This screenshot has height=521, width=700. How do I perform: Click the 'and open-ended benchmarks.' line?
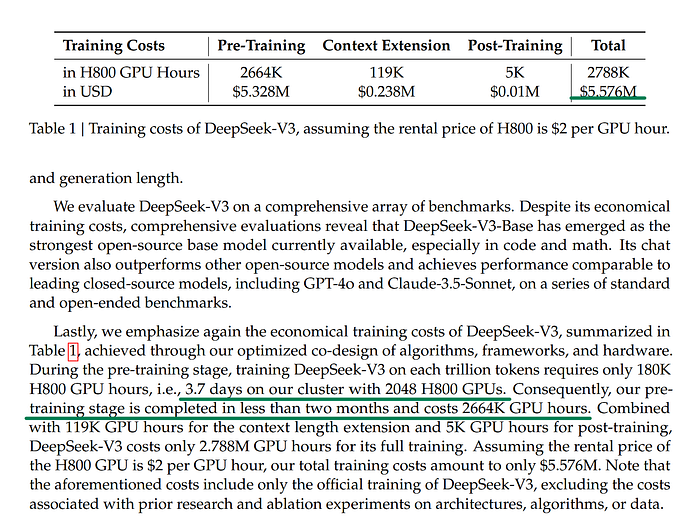(130, 303)
